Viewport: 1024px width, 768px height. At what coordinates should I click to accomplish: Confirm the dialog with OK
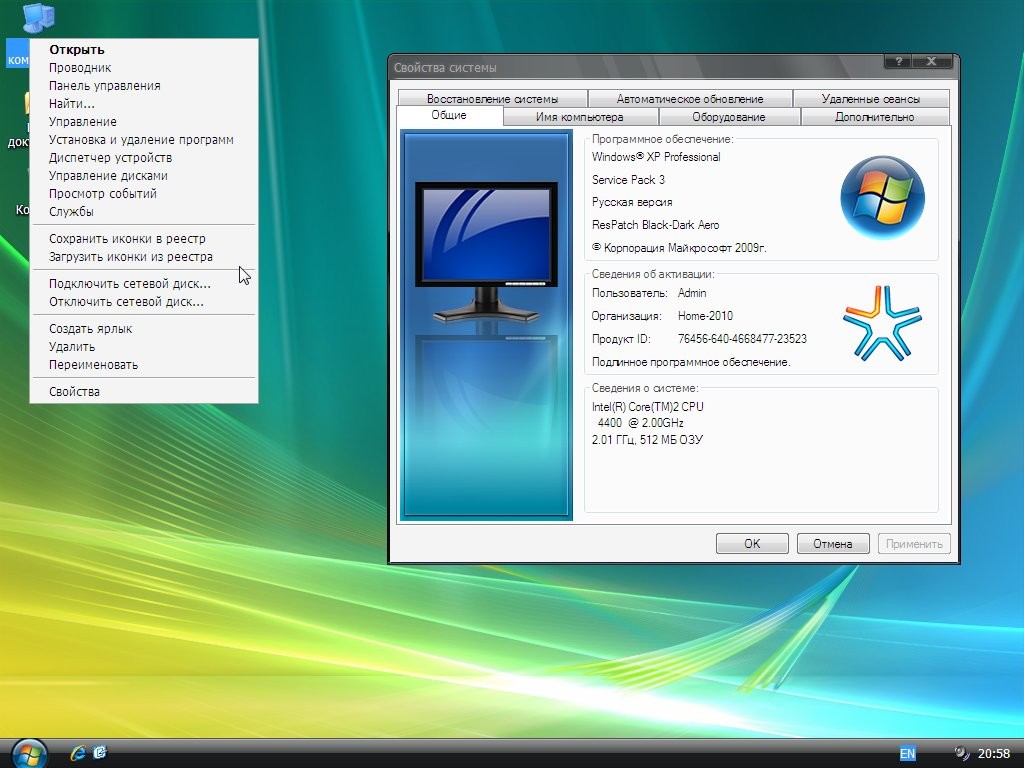pyautogui.click(x=752, y=543)
